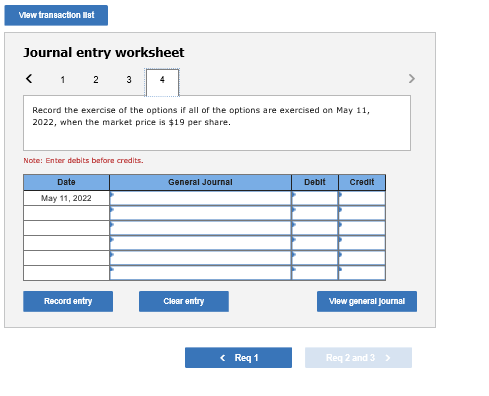Viewport: 489px width, 396px height.
Task: Click the May 11, 2022 date cell
Action: click(x=66, y=198)
